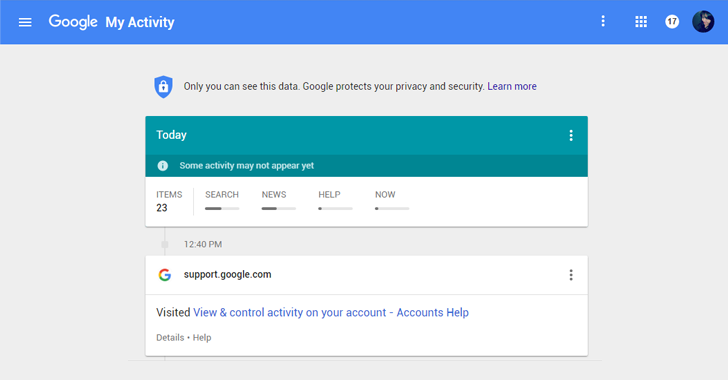Open the Today card three-dot menu
The height and width of the screenshot is (380, 728).
pos(571,135)
